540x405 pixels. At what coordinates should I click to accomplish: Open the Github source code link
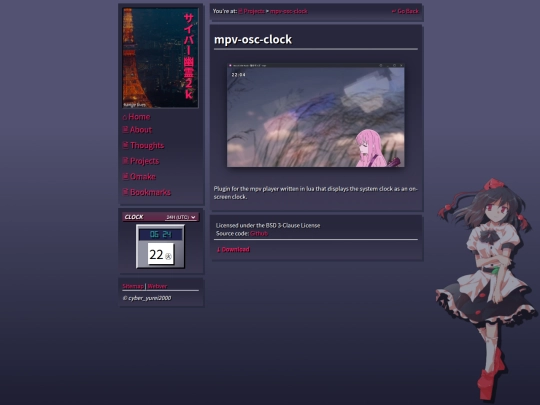pos(259,233)
